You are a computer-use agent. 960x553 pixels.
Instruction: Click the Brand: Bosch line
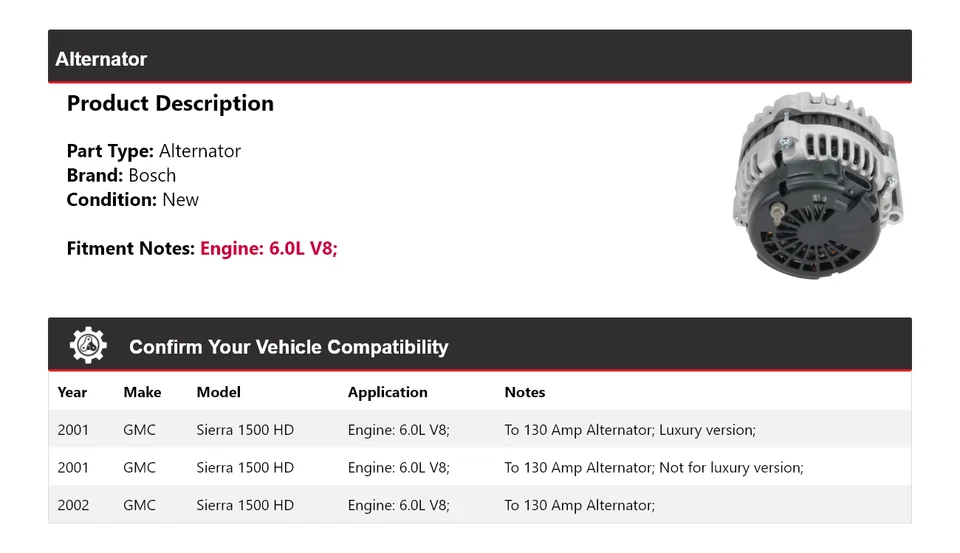[x=121, y=175]
